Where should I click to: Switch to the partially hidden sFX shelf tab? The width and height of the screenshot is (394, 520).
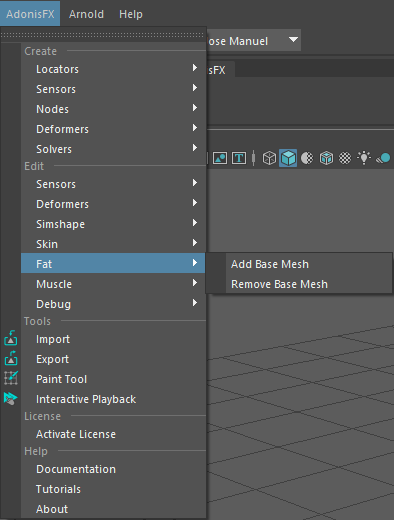221,70
